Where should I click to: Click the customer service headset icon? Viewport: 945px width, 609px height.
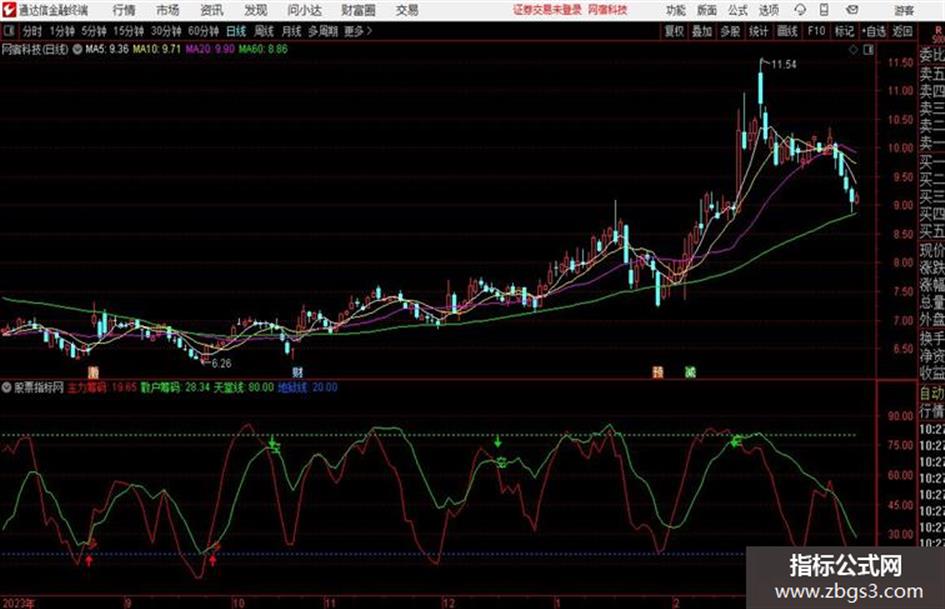[x=800, y=10]
